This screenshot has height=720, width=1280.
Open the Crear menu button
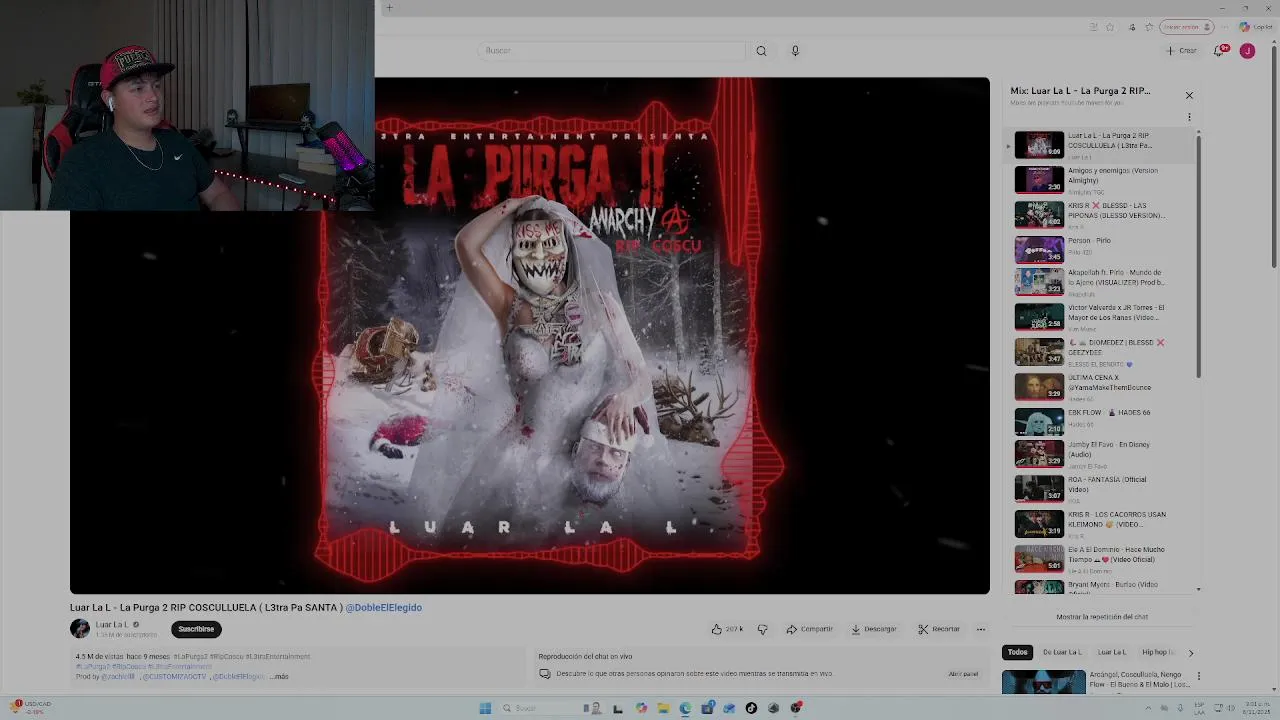tap(1181, 51)
